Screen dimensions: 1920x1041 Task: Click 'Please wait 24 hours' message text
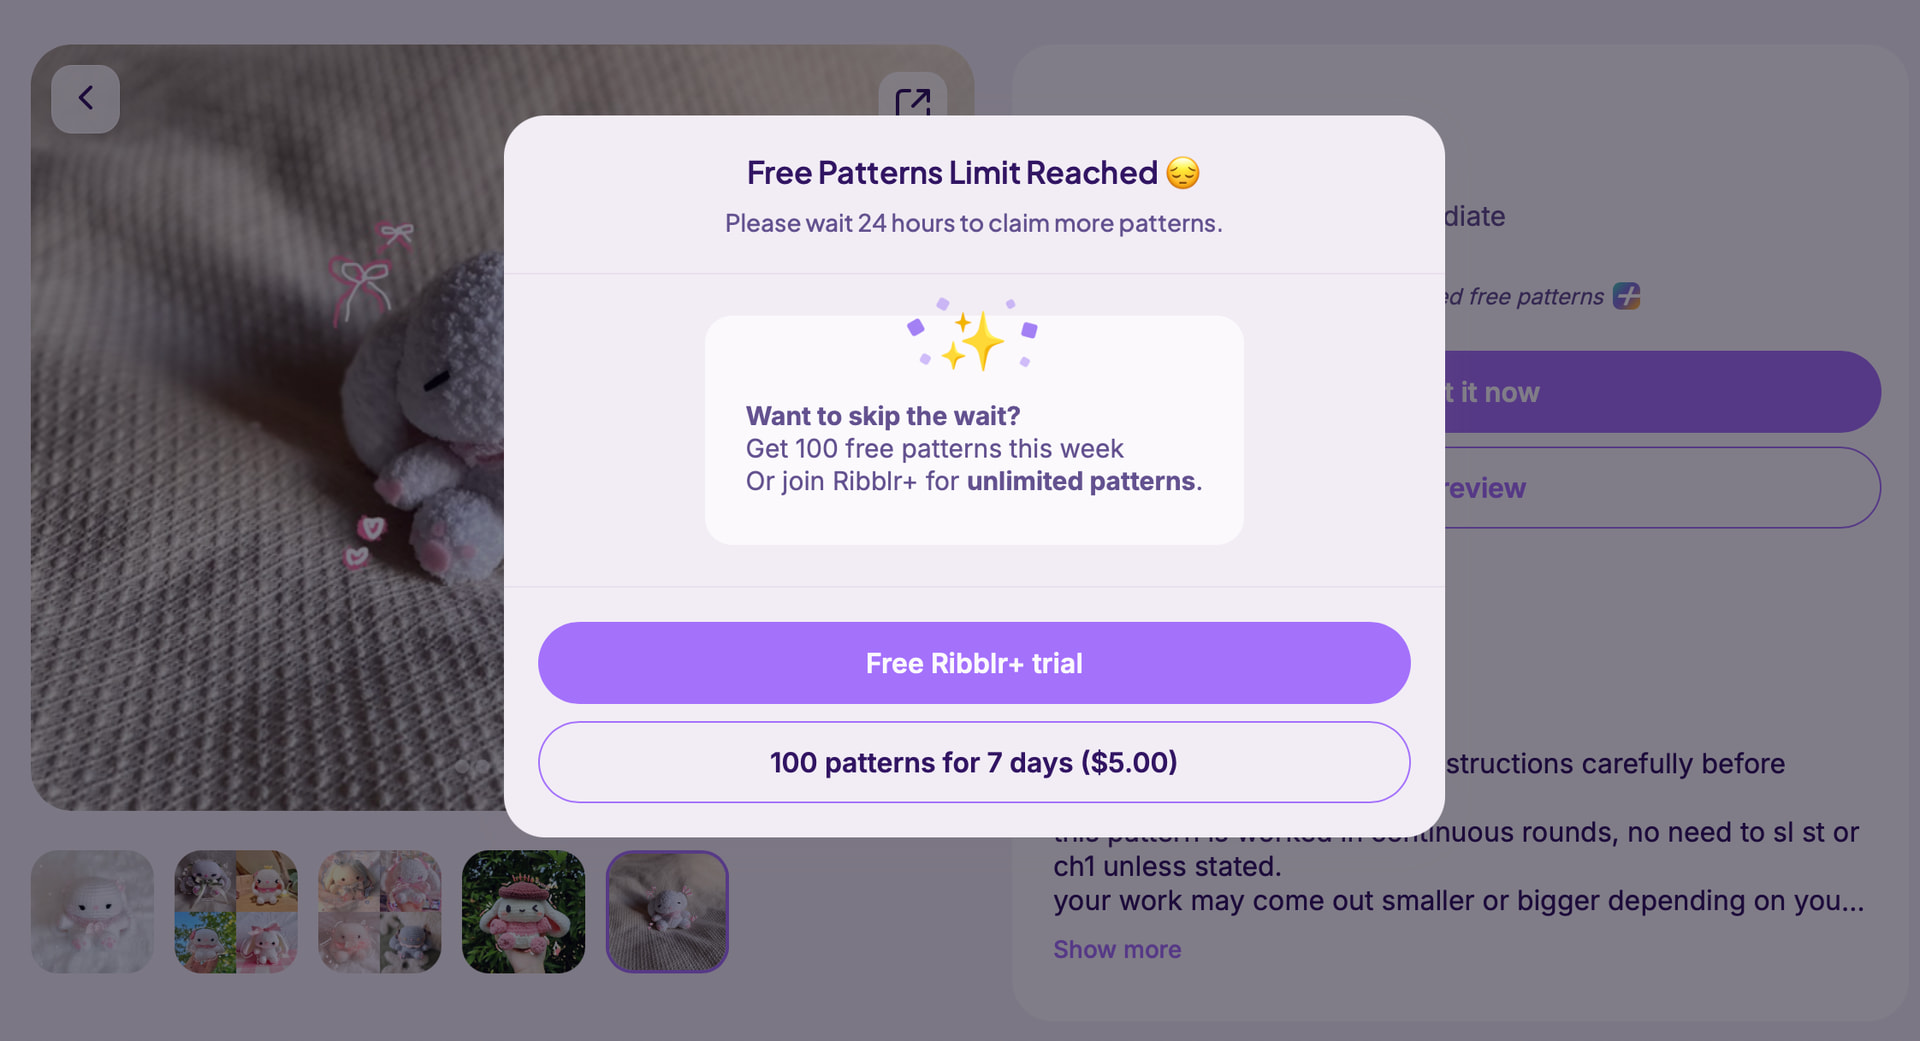[x=973, y=223]
